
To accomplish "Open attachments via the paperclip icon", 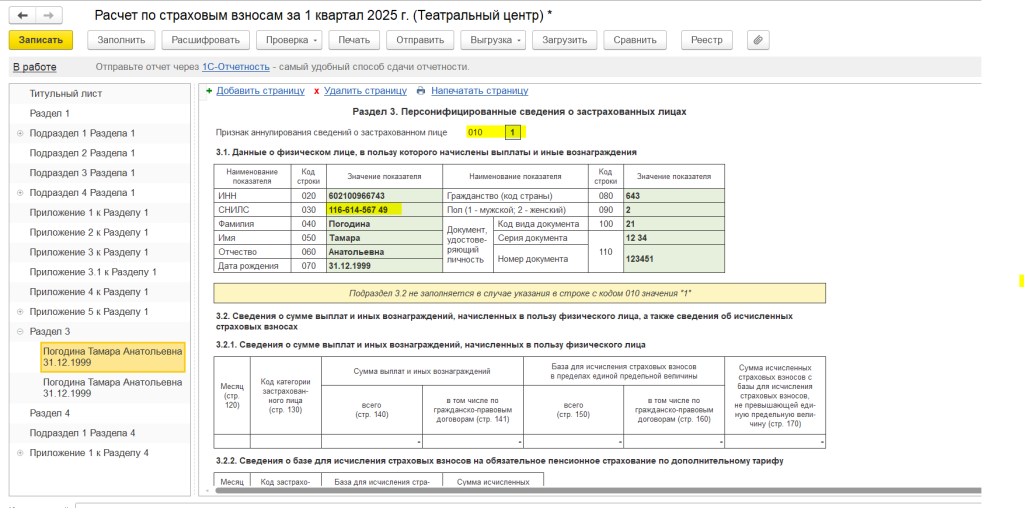I will point(759,40).
